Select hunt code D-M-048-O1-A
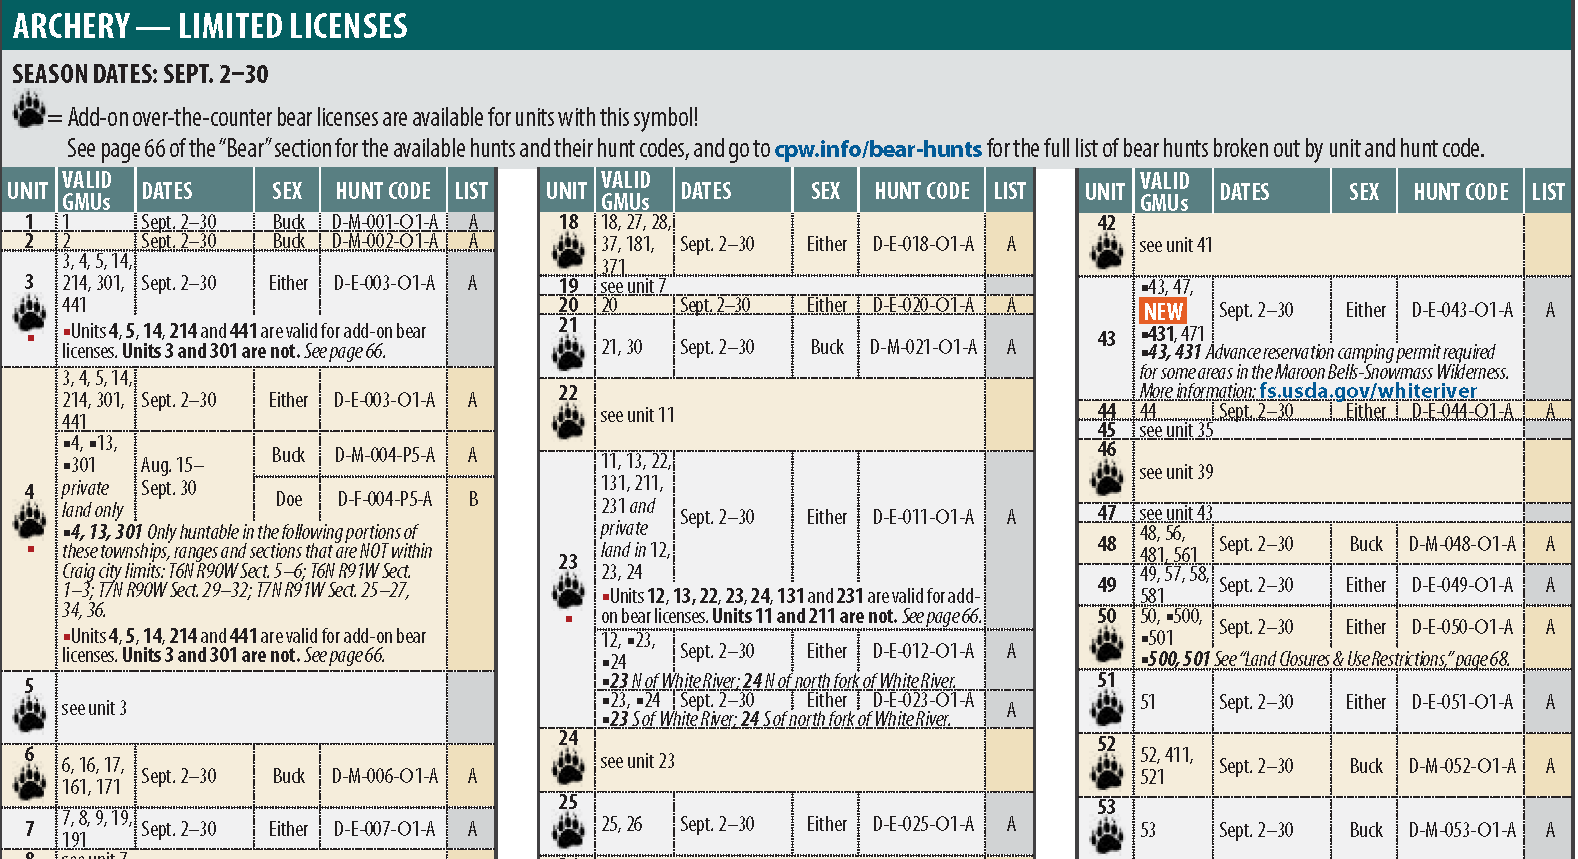The width and height of the screenshot is (1578, 859). pyautogui.click(x=1461, y=544)
